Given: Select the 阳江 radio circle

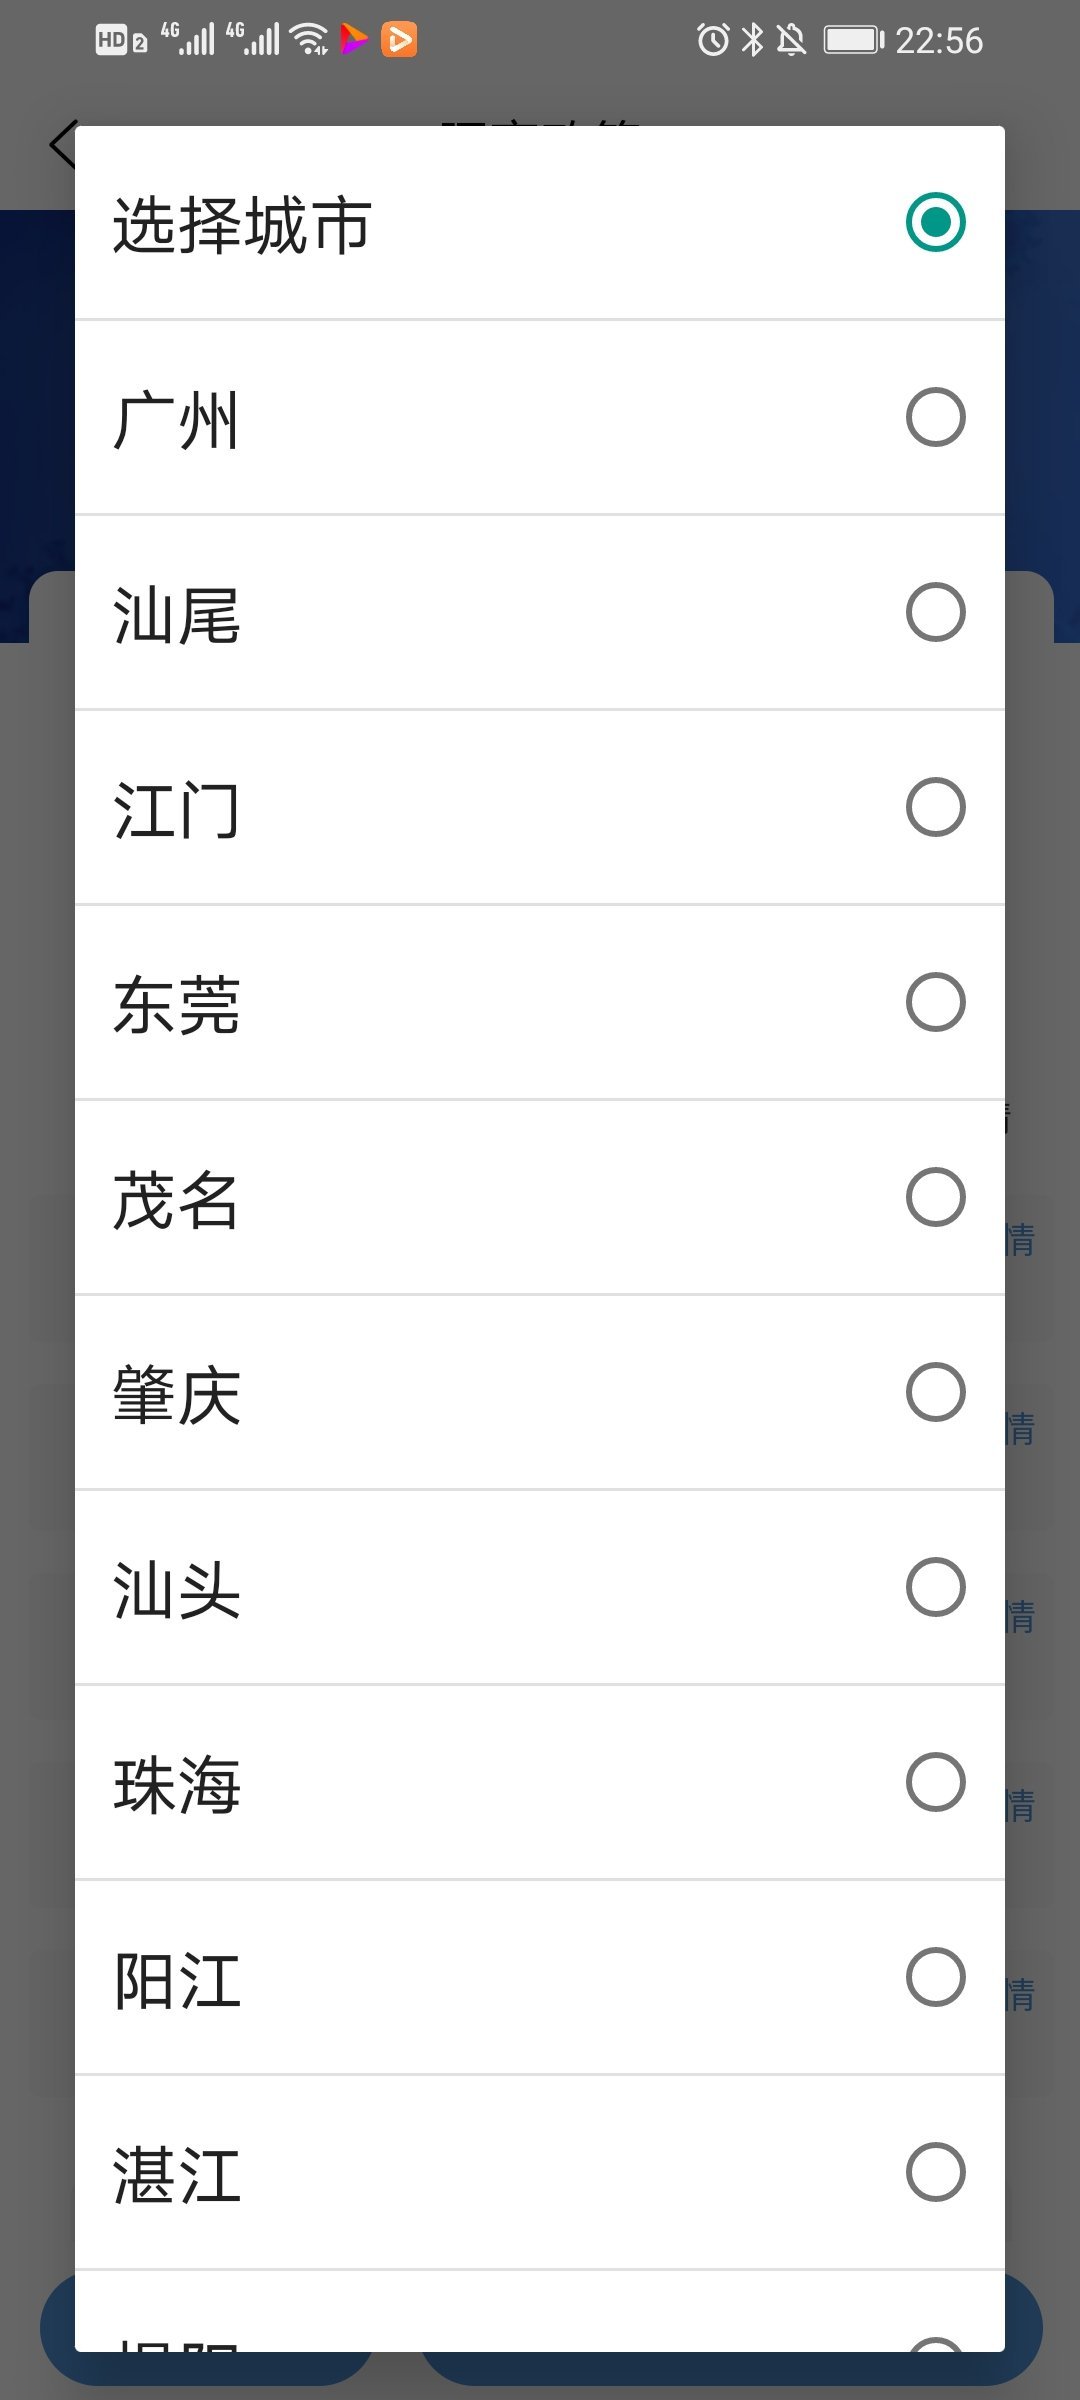Looking at the screenshot, I should point(935,1977).
